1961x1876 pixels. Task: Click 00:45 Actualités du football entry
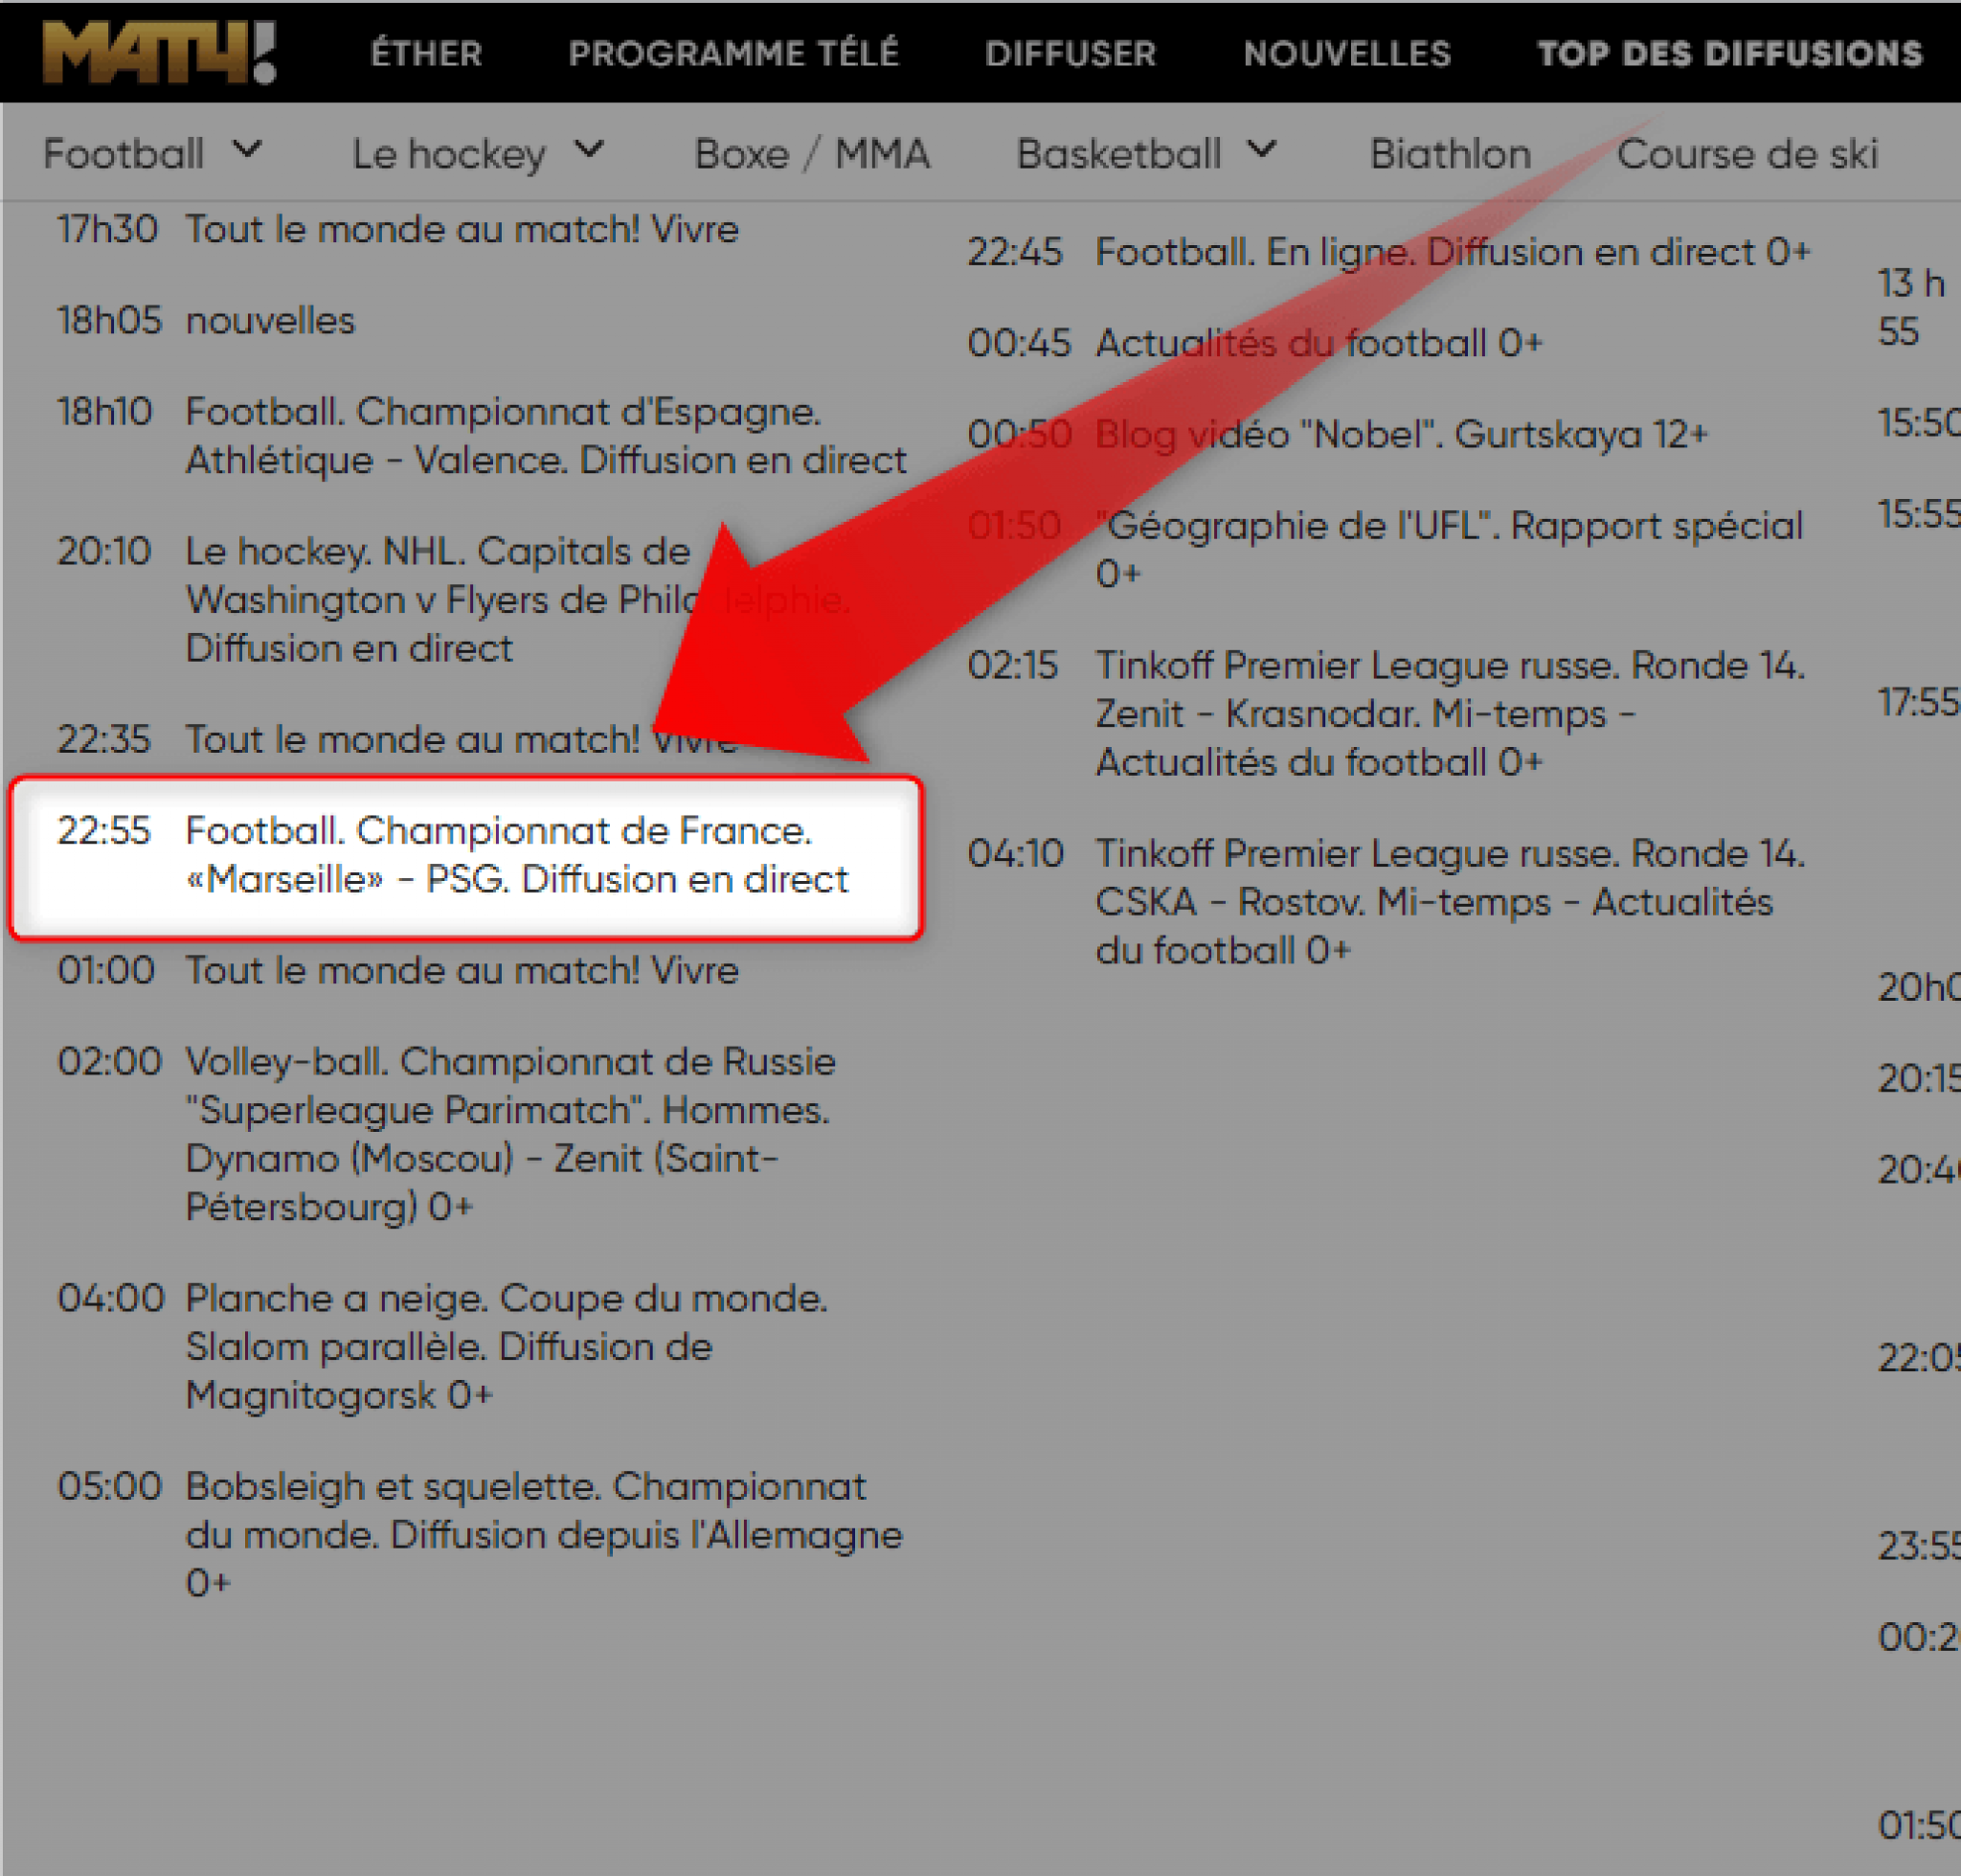[x=1254, y=343]
